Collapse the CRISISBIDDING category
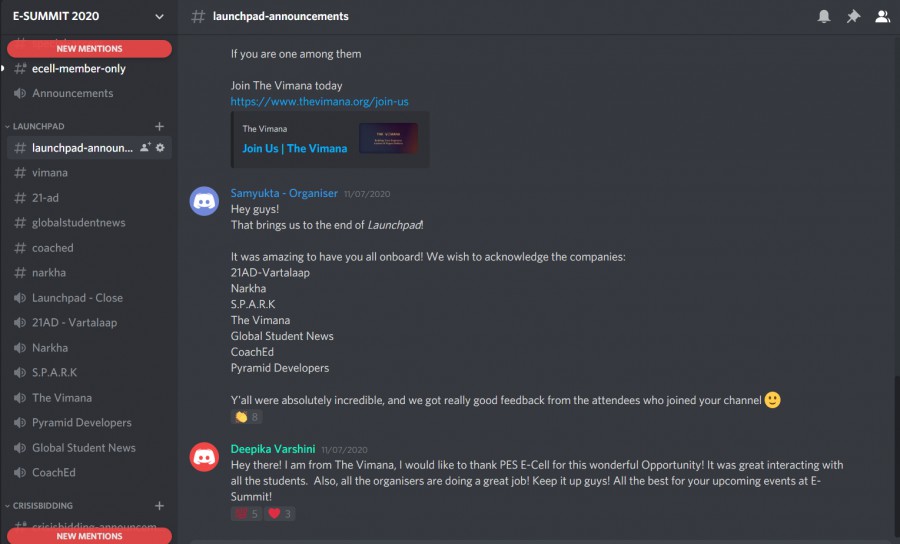The height and width of the screenshot is (544, 900). [x=43, y=506]
